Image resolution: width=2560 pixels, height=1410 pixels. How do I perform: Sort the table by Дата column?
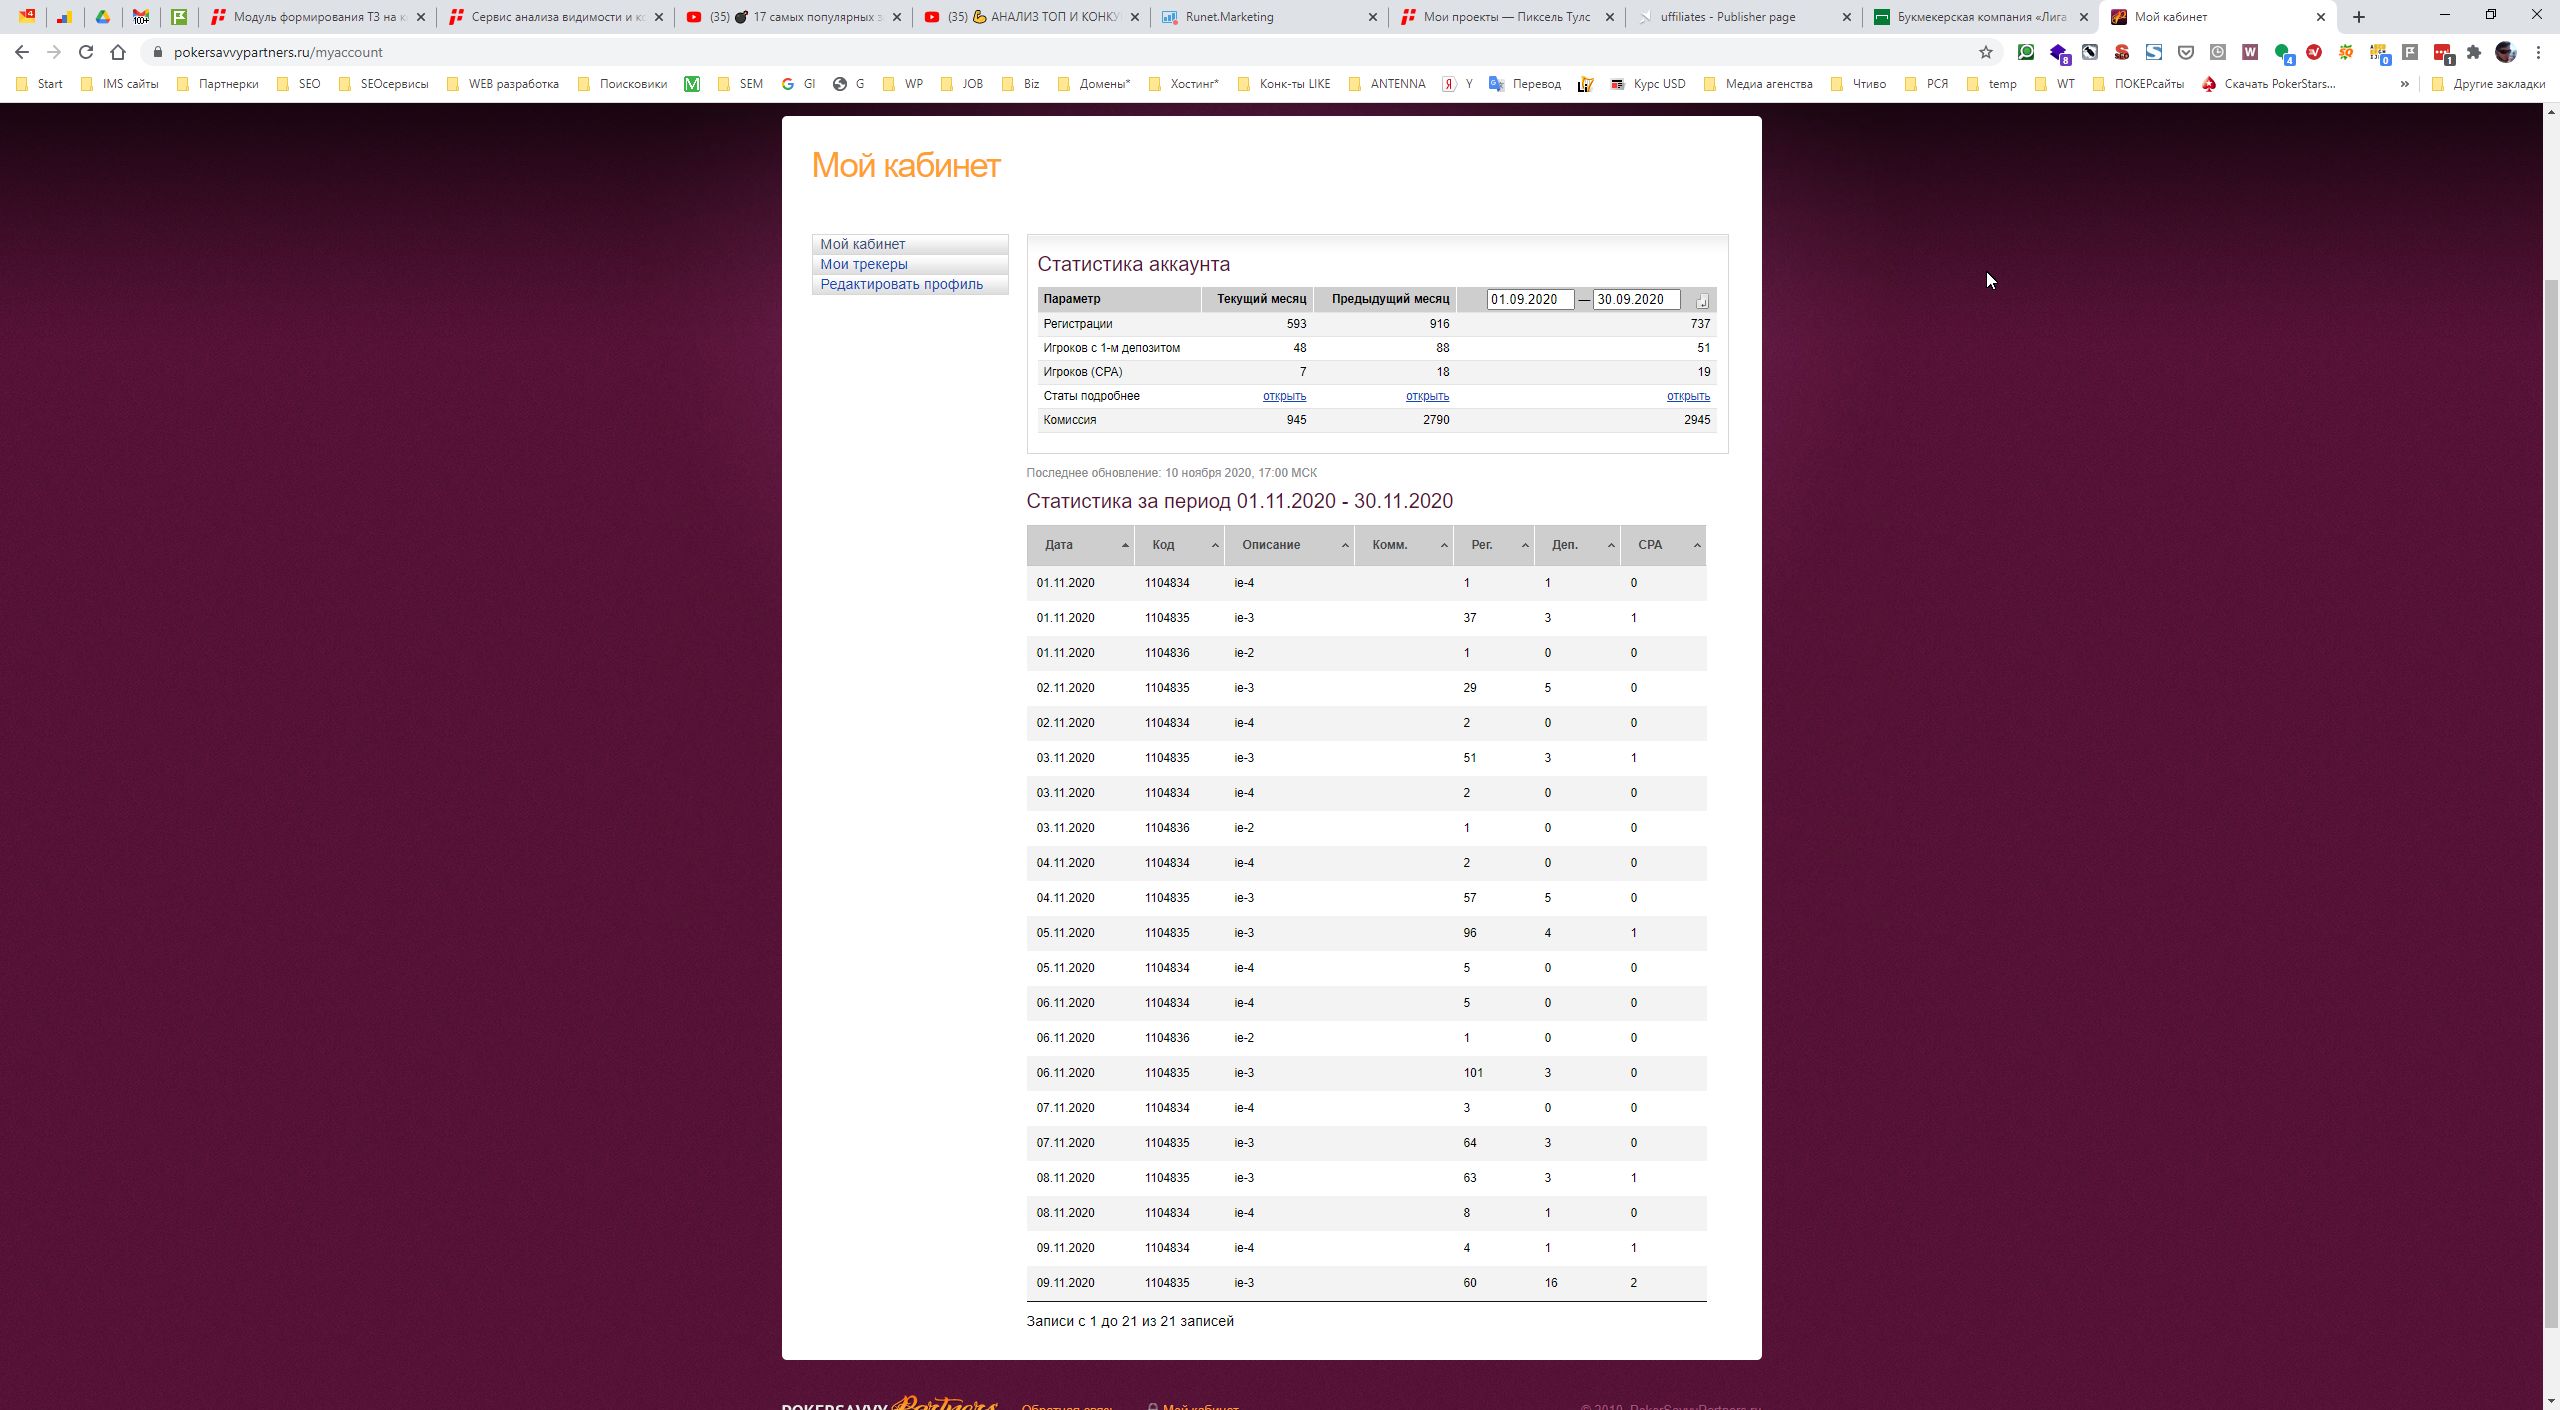point(1080,545)
